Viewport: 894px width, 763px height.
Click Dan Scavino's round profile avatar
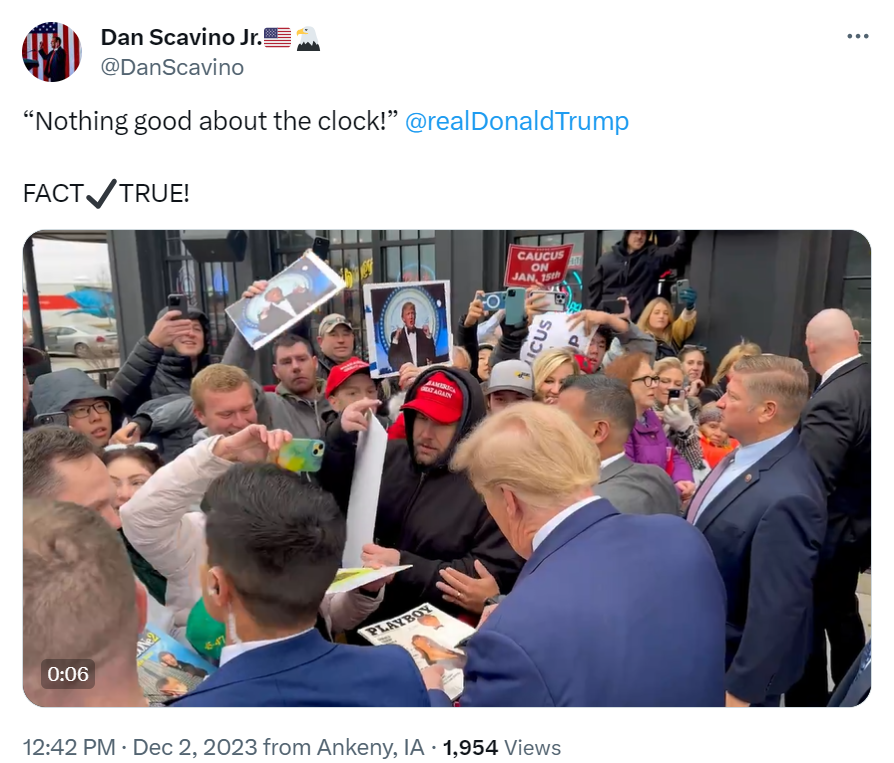[x=52, y=52]
